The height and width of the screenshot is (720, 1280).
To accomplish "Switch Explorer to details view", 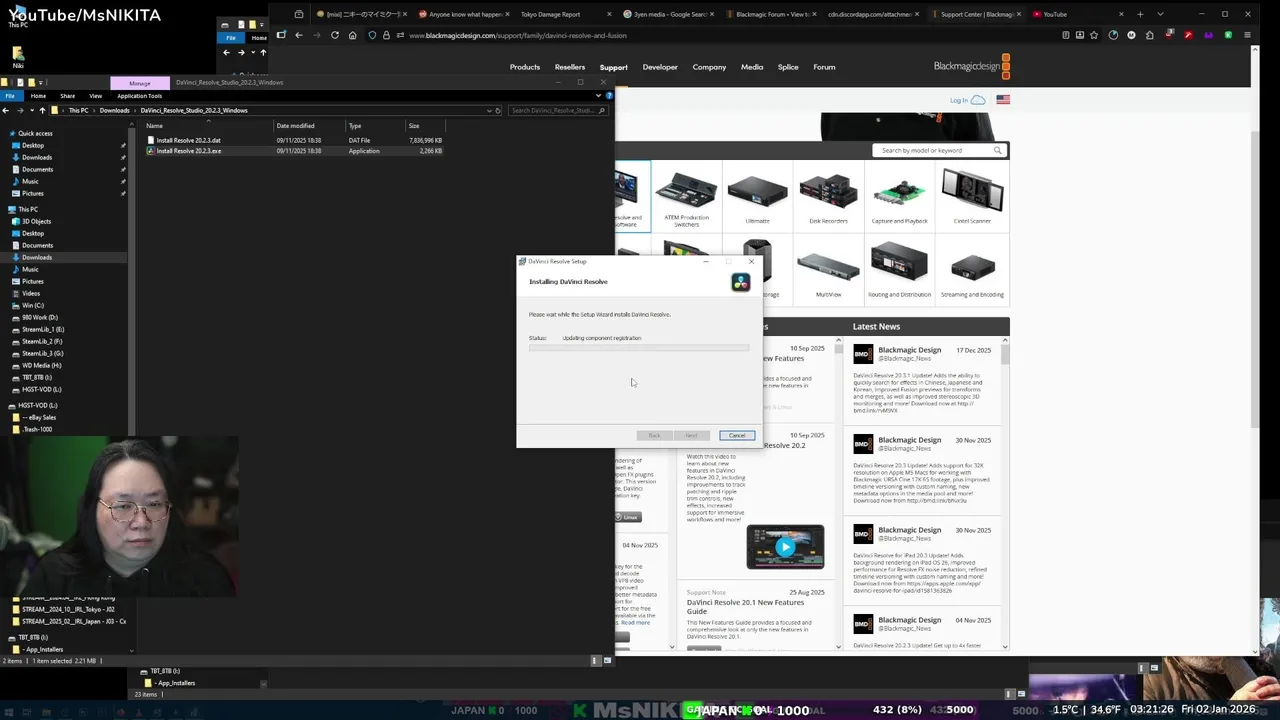I will (597, 661).
